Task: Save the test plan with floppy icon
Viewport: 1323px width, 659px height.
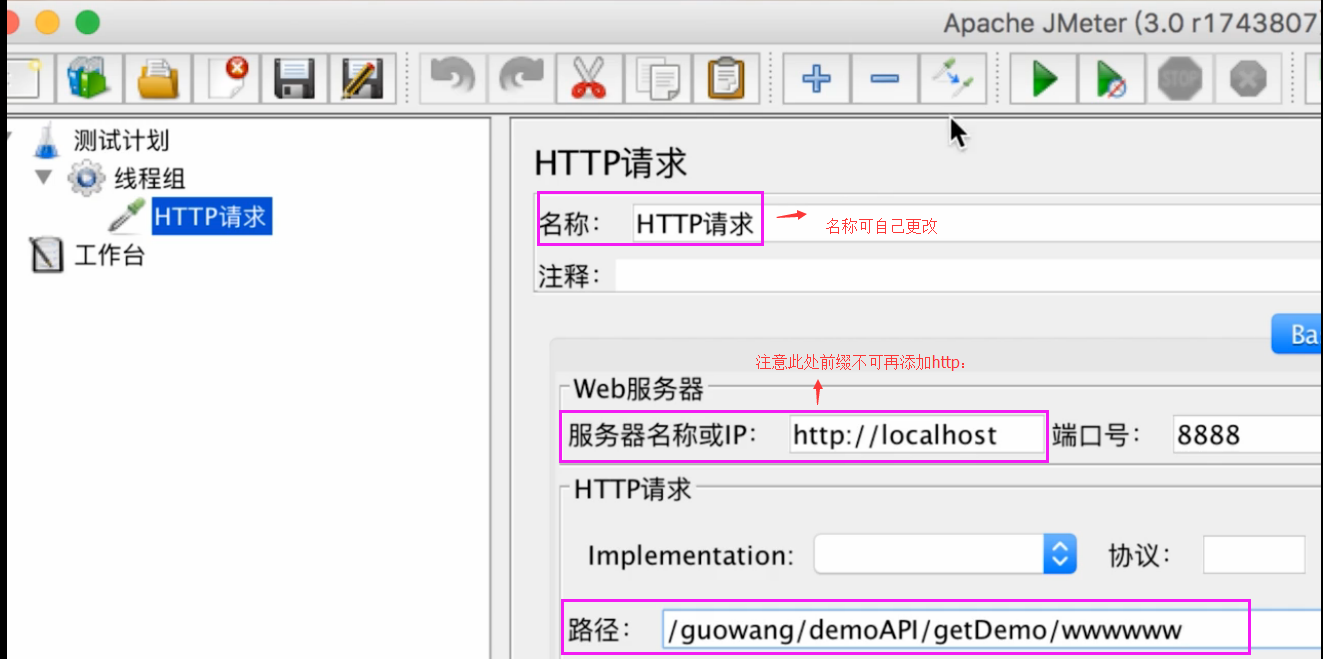Action: click(295, 77)
